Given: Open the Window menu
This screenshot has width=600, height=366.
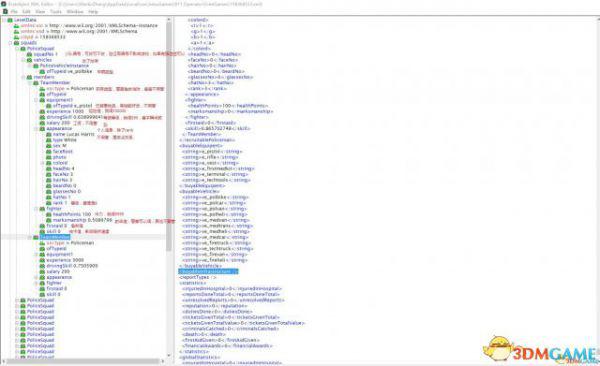Looking at the screenshot, I should pyautogui.click(x=75, y=12).
